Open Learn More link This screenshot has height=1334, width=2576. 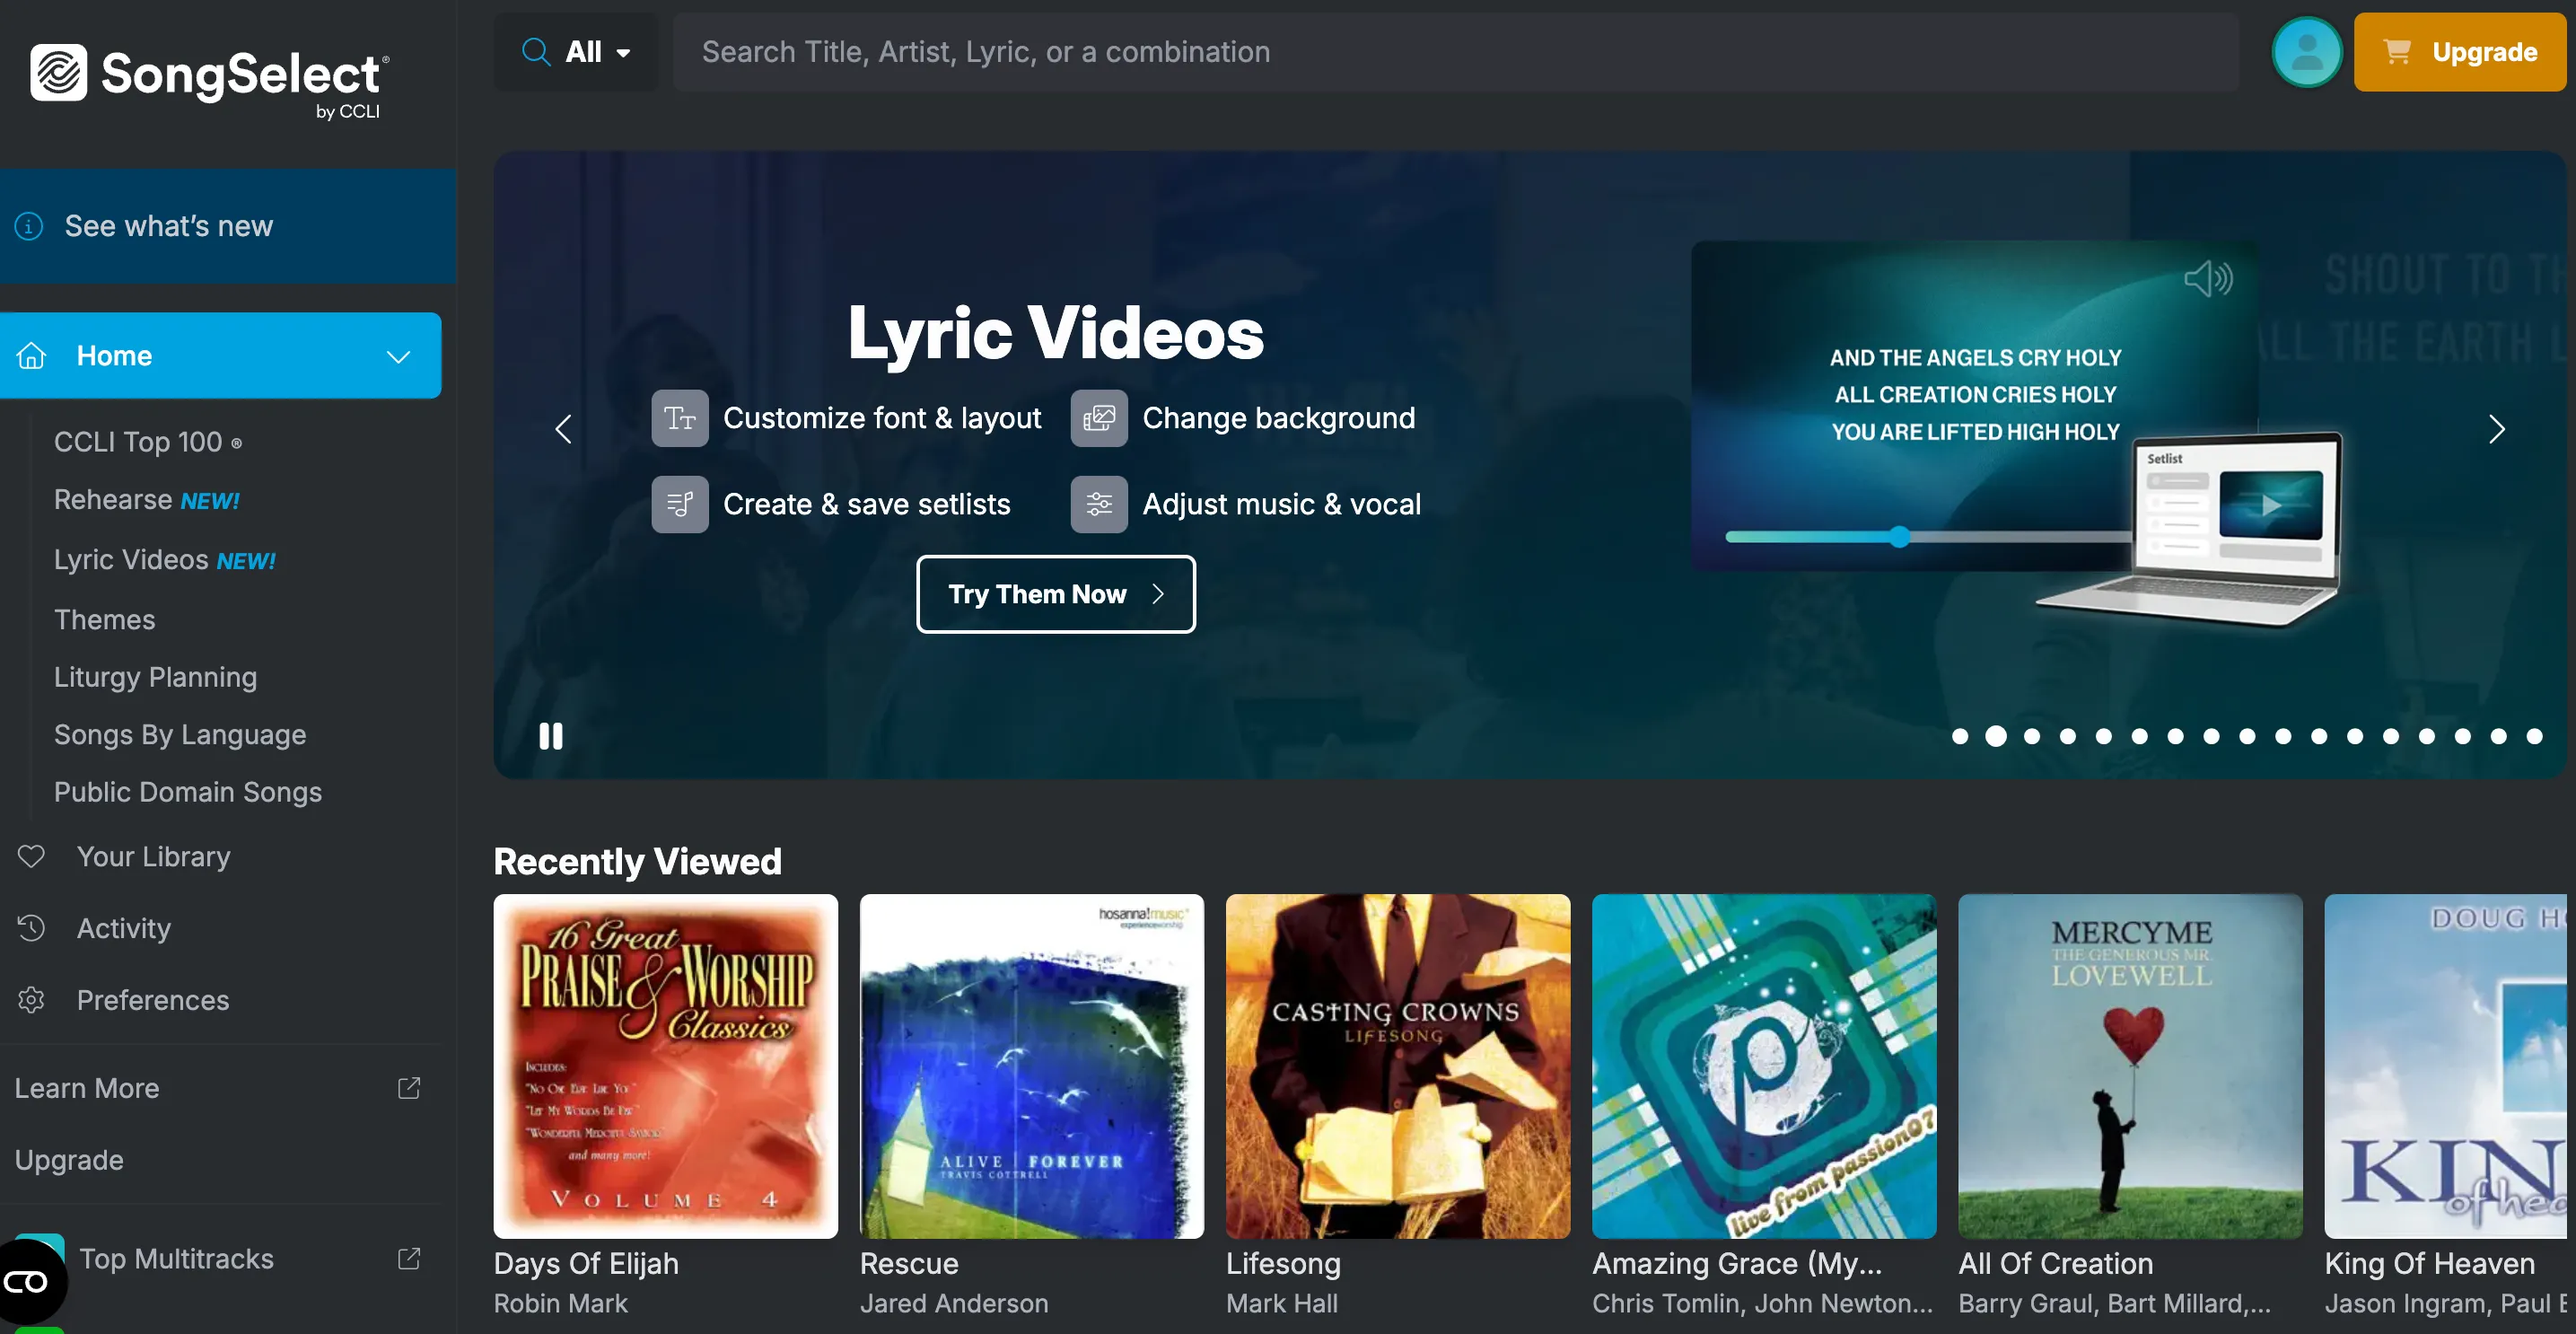(87, 1088)
